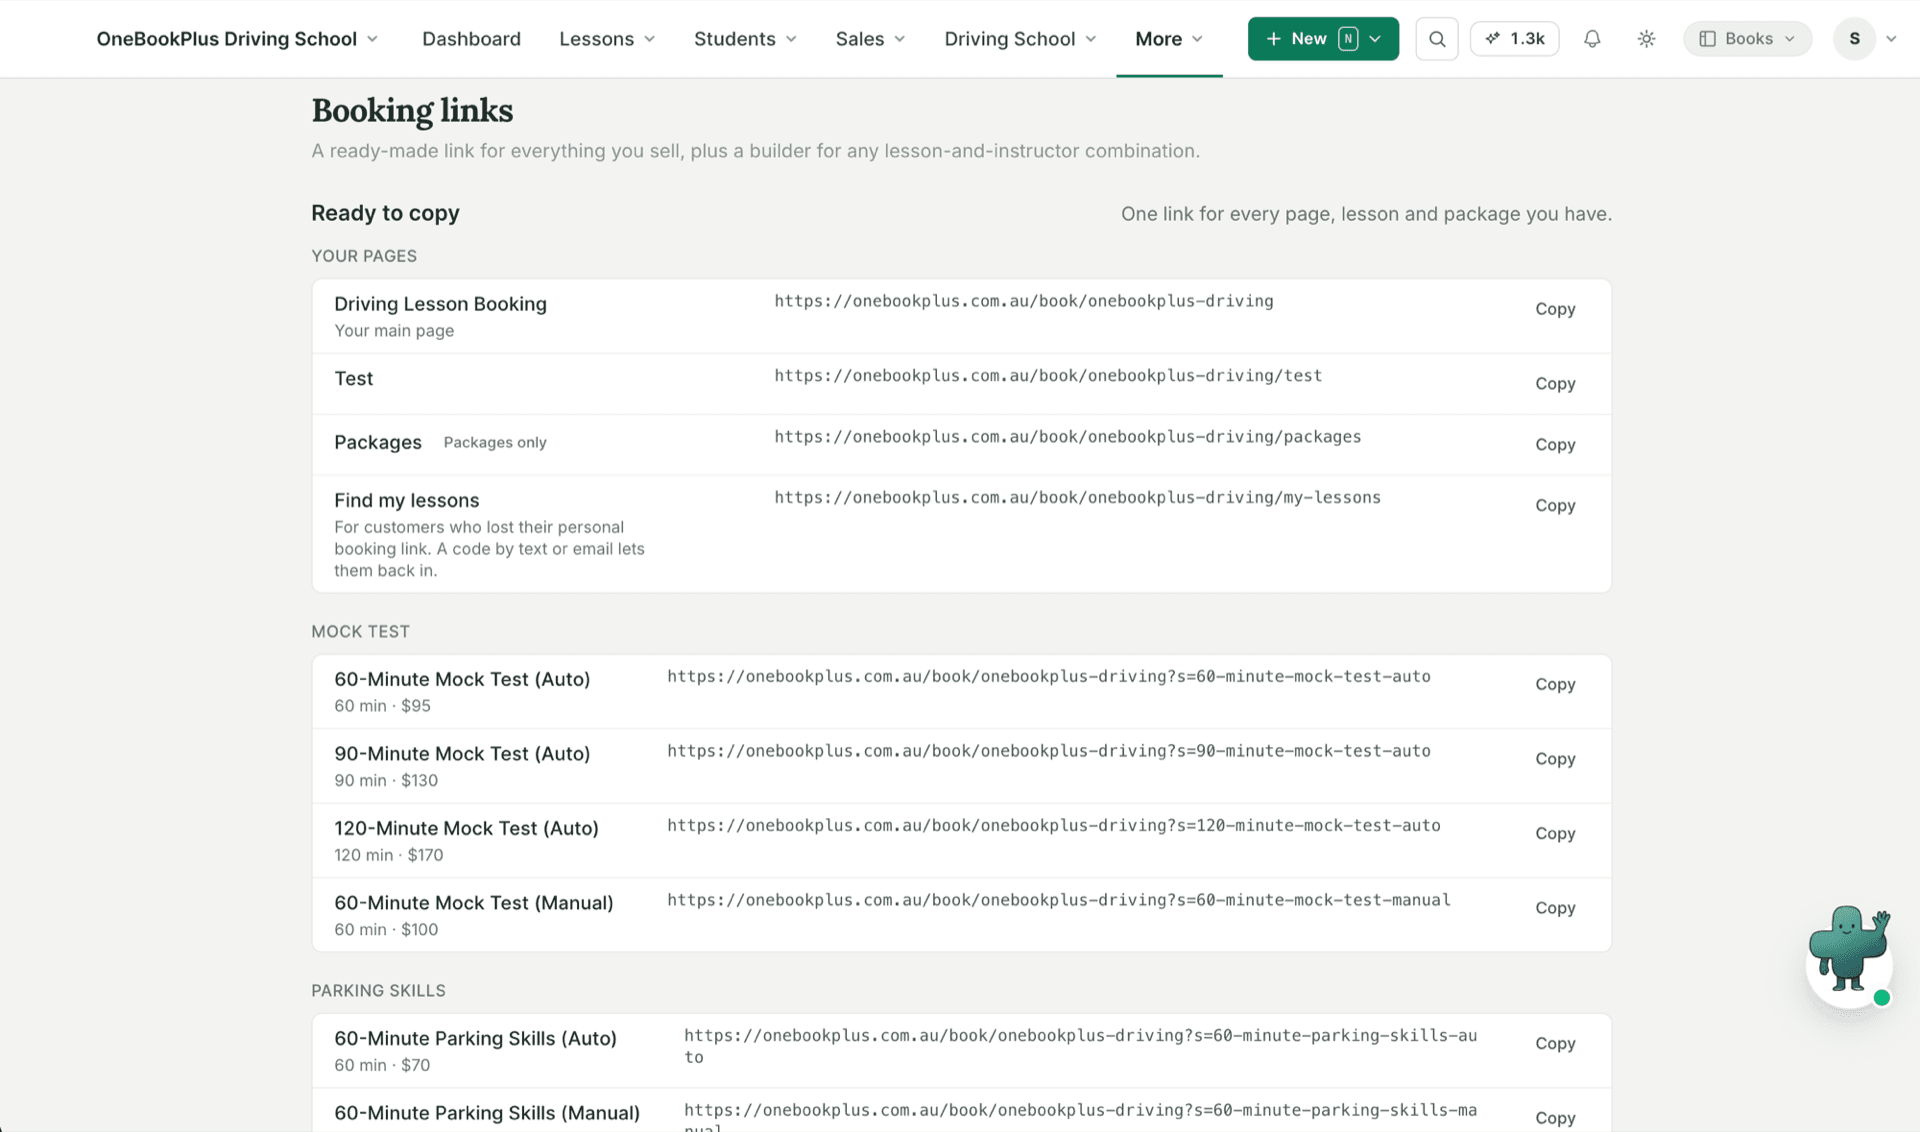Expand the Students menu
The width and height of the screenshot is (1920, 1132).
(x=745, y=39)
